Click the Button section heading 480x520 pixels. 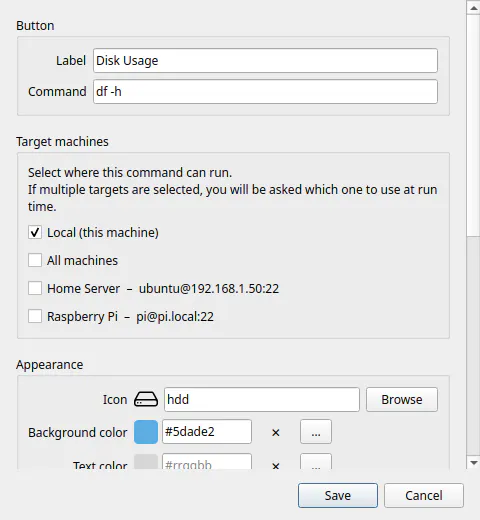click(x=35, y=26)
